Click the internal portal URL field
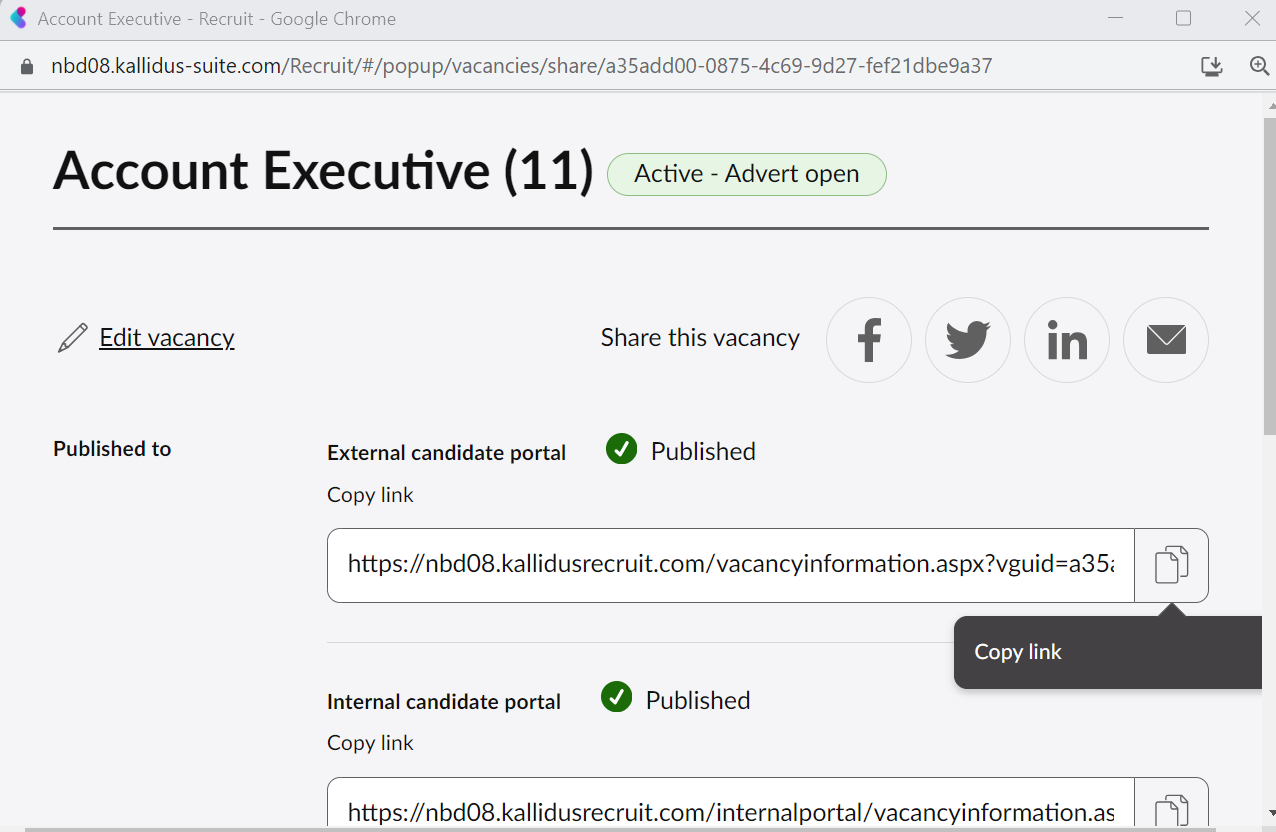The width and height of the screenshot is (1276, 832). click(x=730, y=812)
